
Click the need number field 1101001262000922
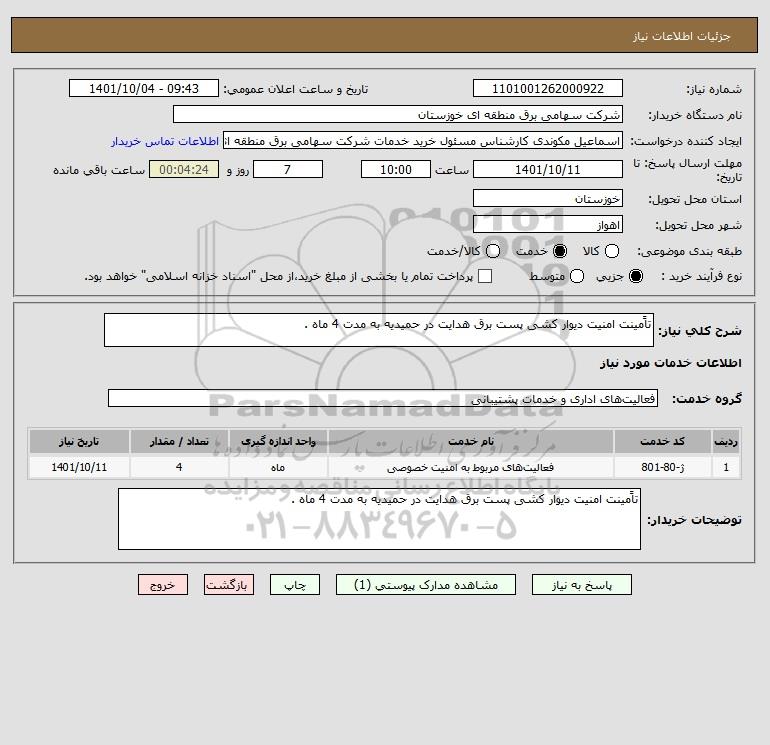coord(548,89)
